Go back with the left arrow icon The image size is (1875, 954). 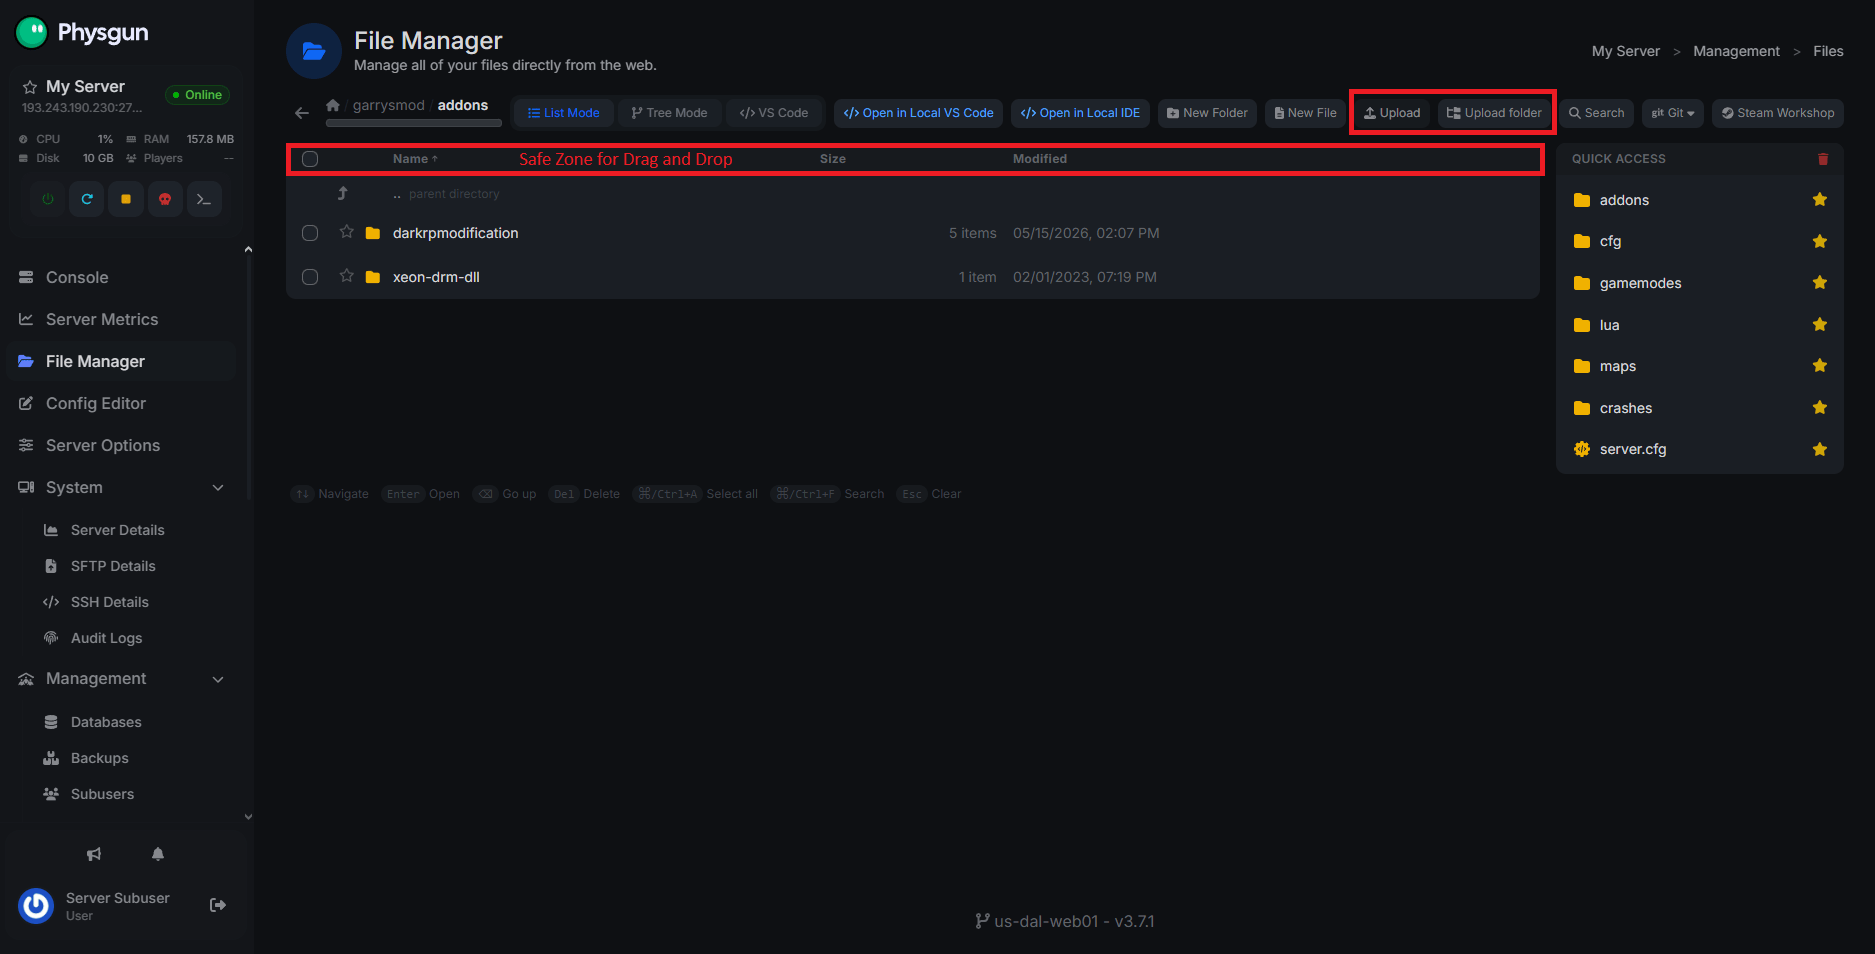[302, 113]
